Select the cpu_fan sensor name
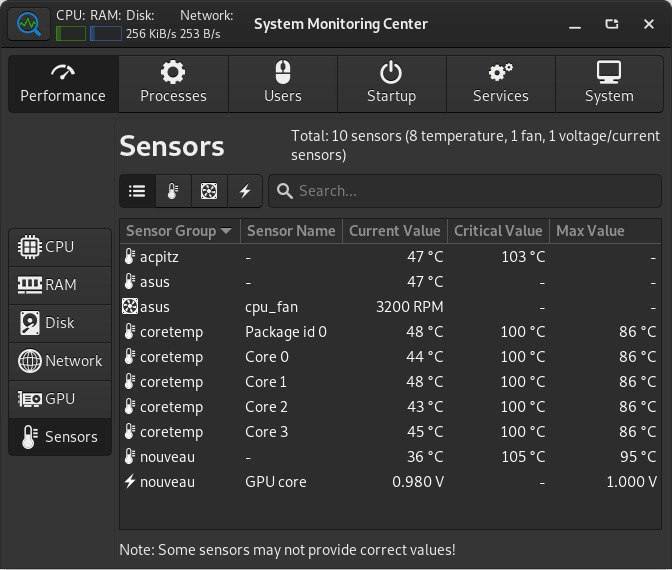The image size is (672, 570). 271,307
